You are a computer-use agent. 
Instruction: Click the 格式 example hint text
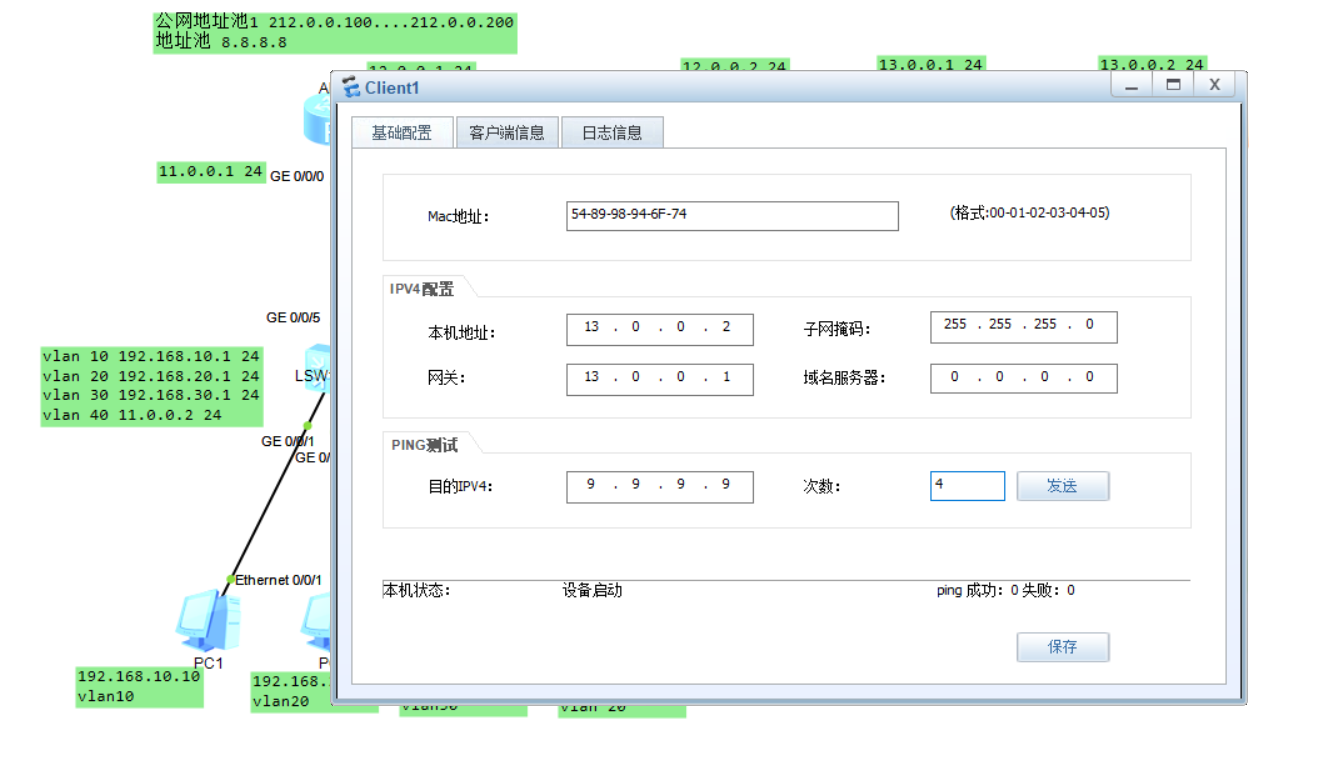(x=1030, y=213)
